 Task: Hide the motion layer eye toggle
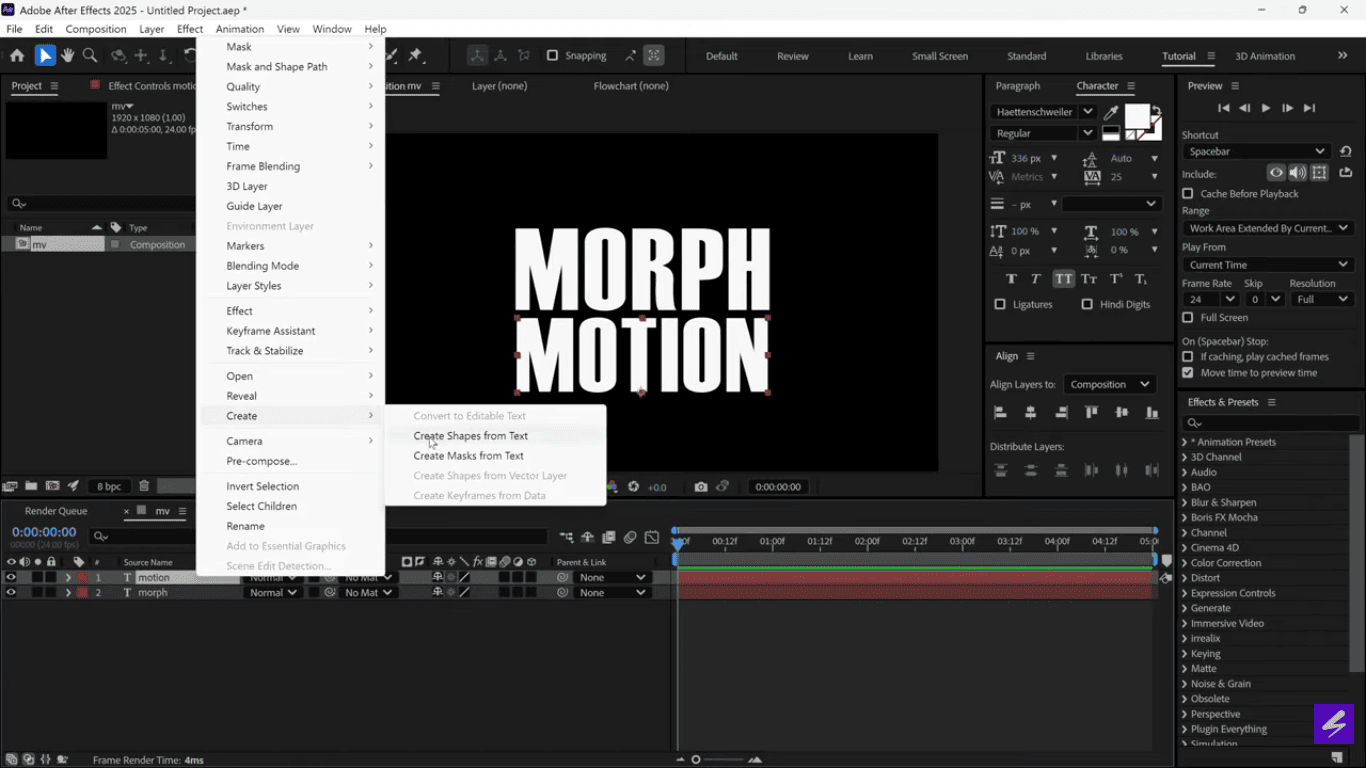11,577
